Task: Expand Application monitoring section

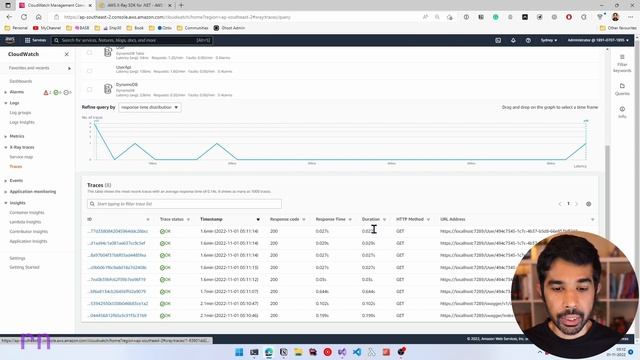Action: tap(6, 192)
